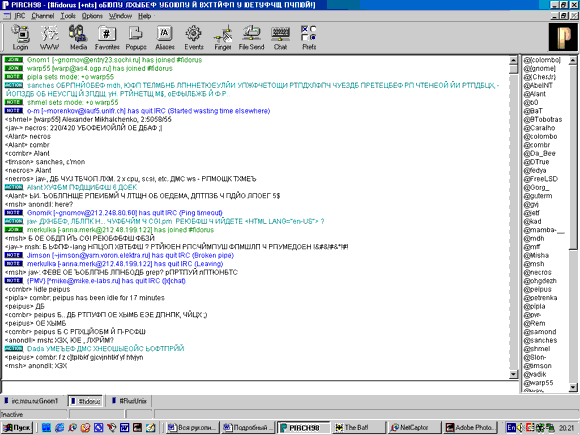Click the chat message input field

(x=260, y=387)
